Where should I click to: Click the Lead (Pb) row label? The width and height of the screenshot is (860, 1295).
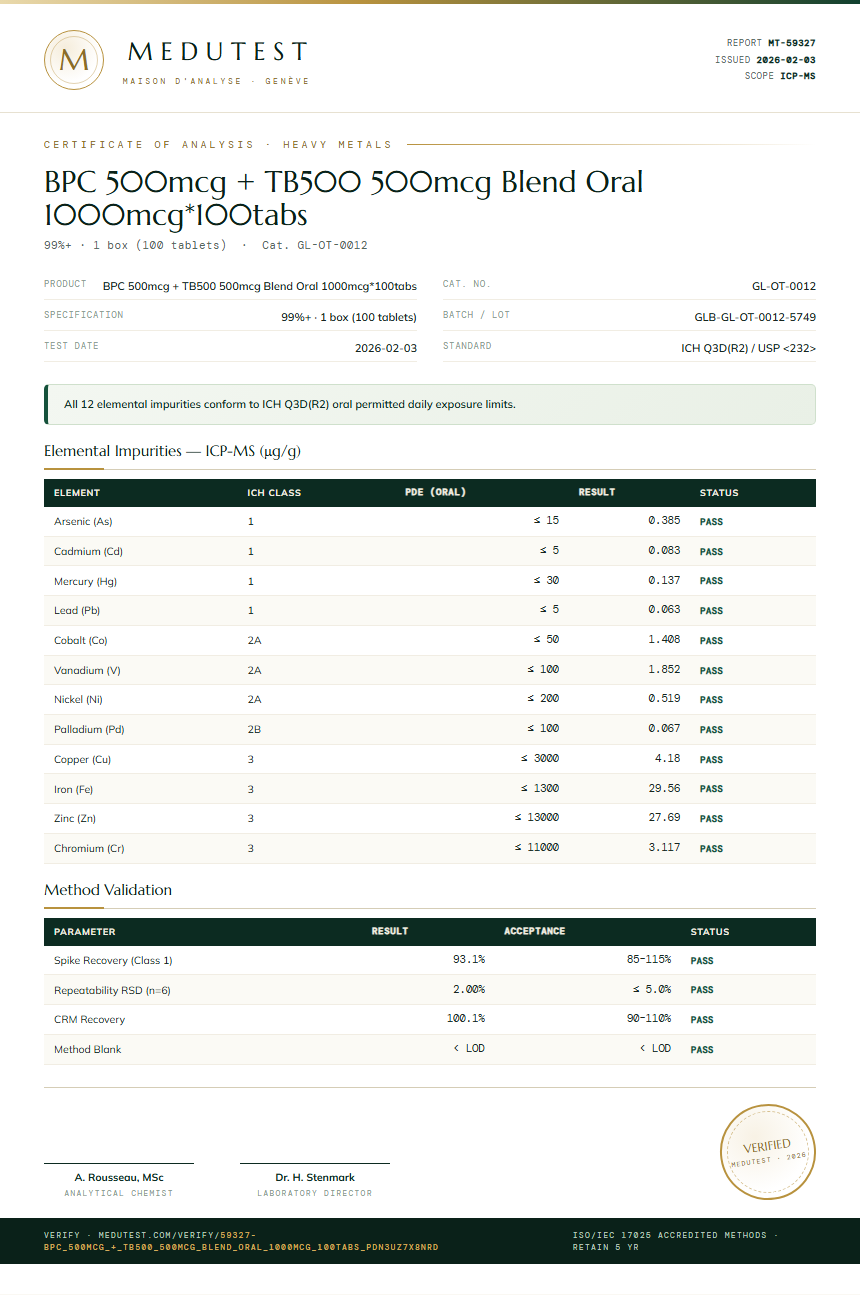pos(77,610)
